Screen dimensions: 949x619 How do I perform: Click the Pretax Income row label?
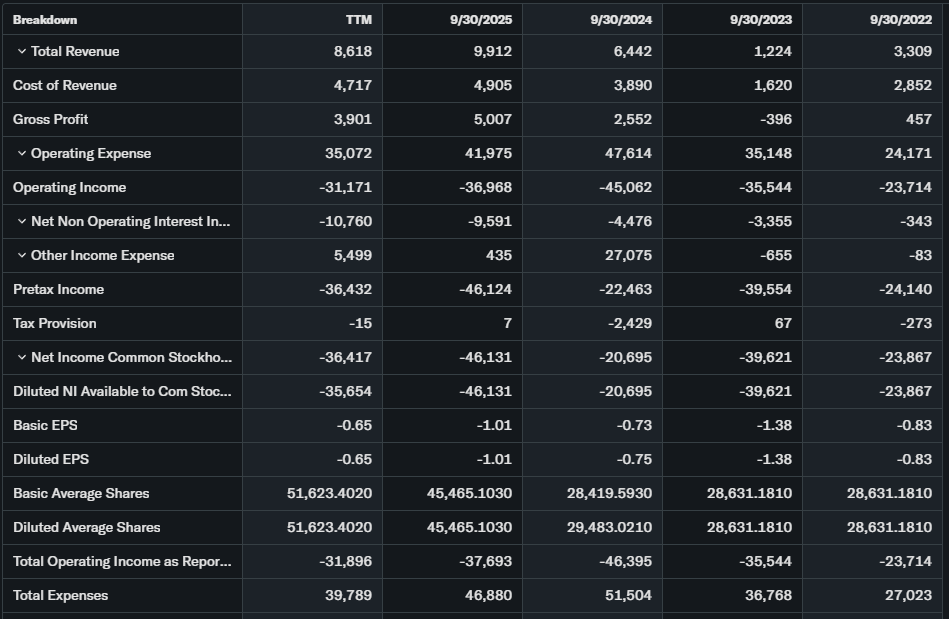[x=59, y=290]
